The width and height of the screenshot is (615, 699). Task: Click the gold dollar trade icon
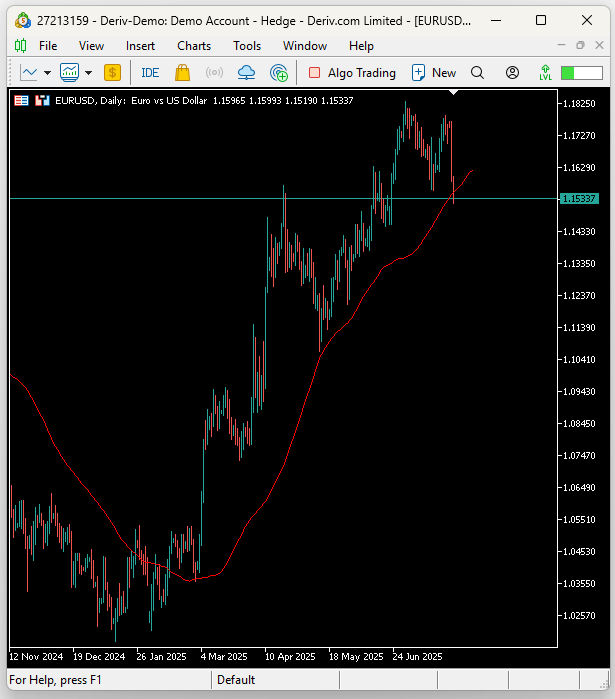[112, 72]
